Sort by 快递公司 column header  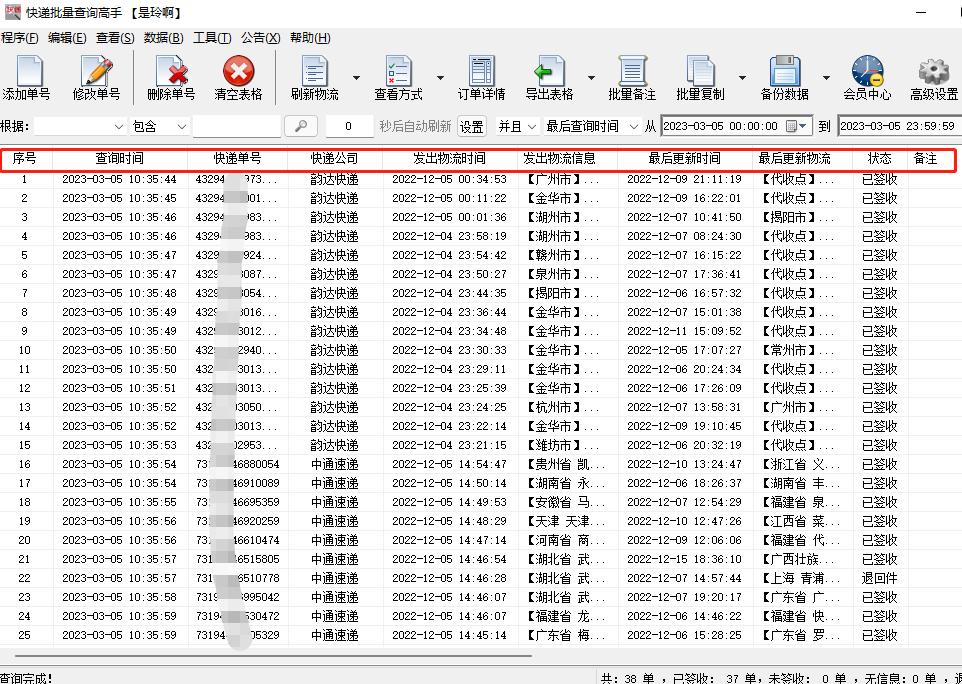(334, 158)
